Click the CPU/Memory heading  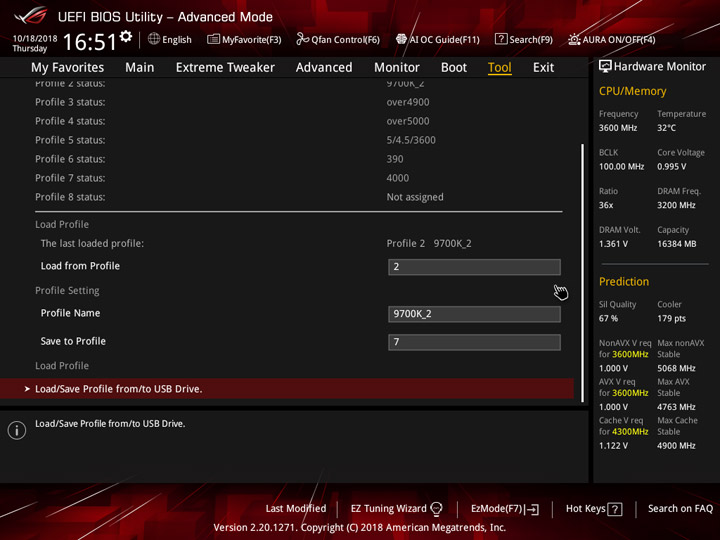click(x=632, y=91)
